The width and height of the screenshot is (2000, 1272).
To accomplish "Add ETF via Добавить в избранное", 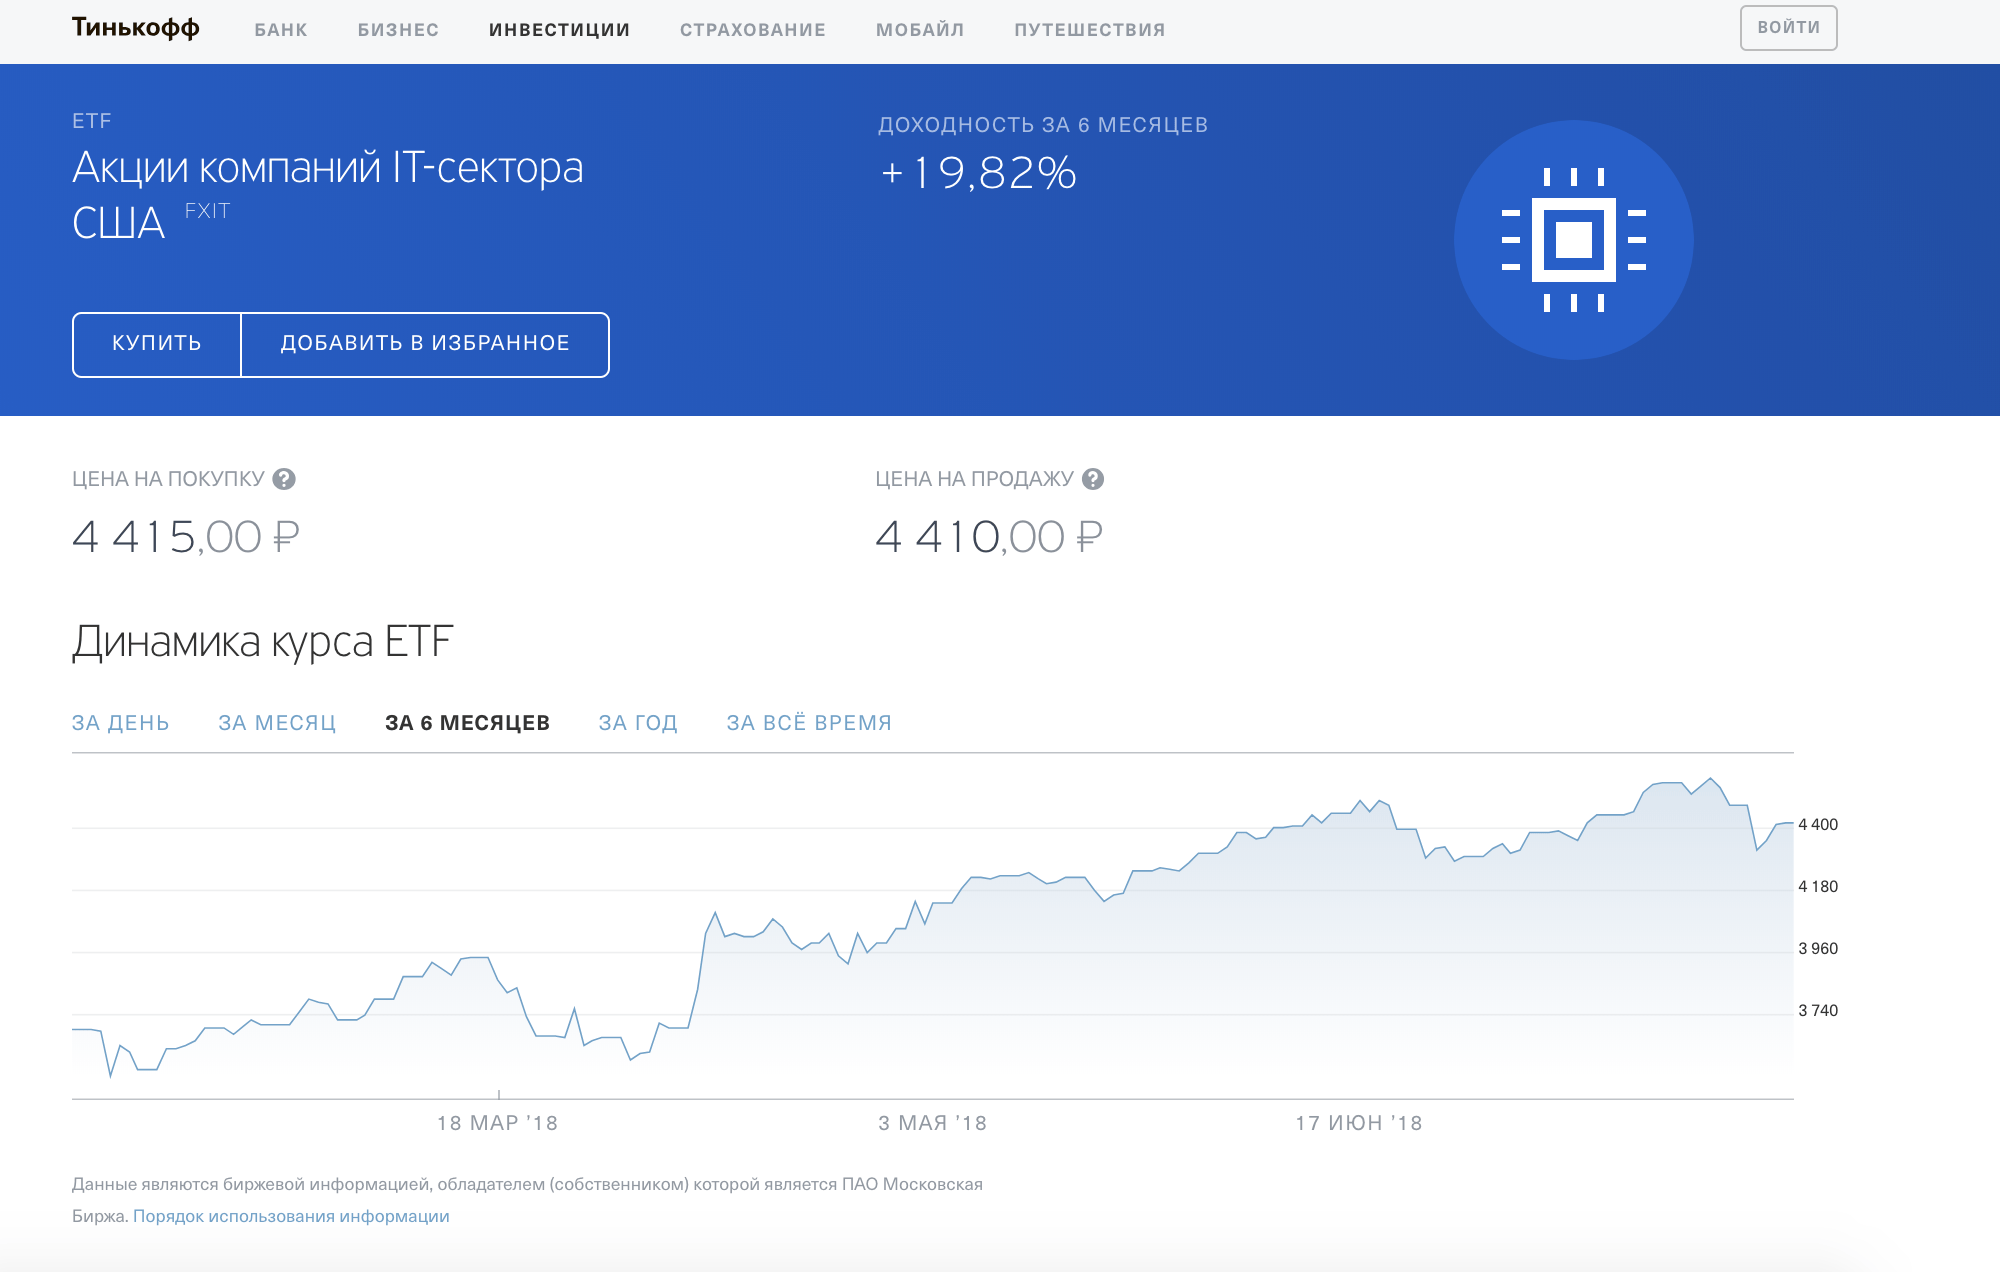I will click(x=425, y=344).
